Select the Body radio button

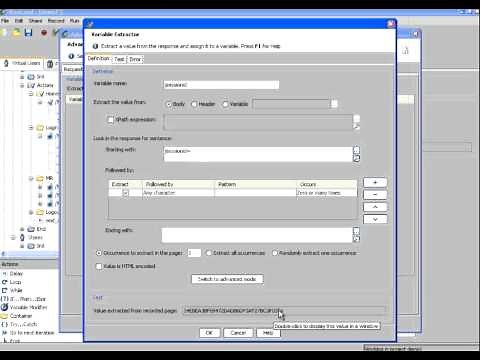169,104
